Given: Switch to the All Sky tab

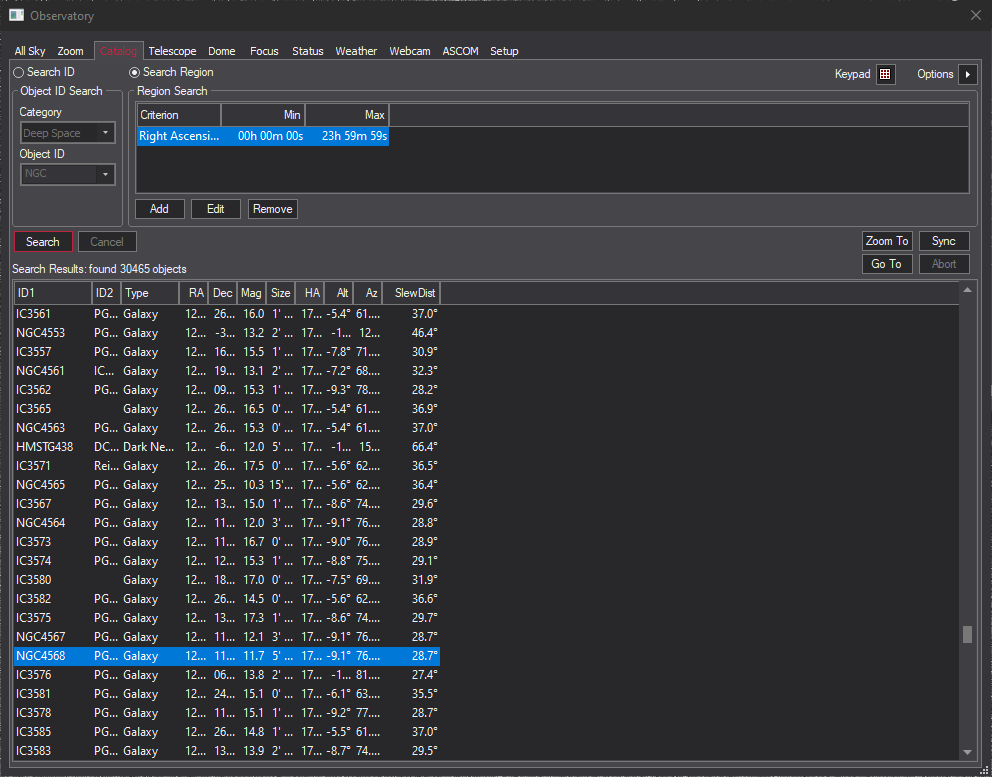Looking at the screenshot, I should tap(30, 51).
